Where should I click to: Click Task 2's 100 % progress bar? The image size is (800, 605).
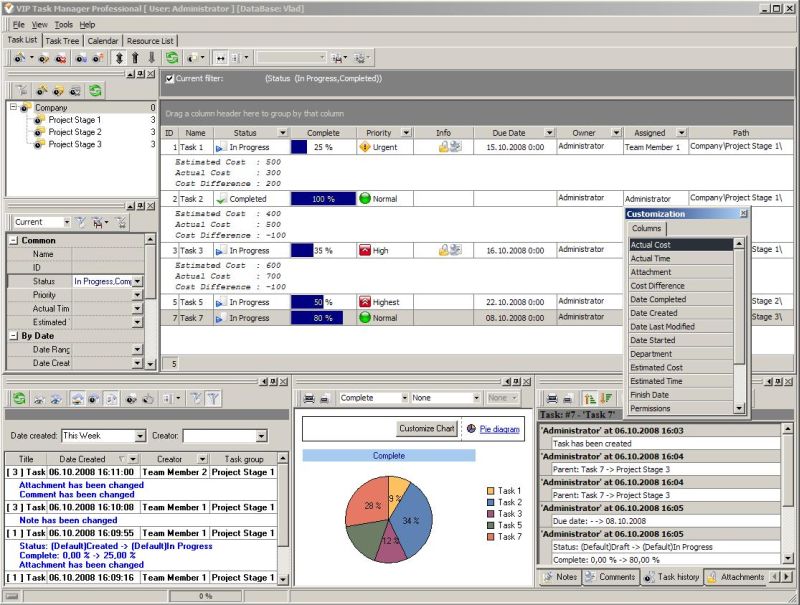323,198
